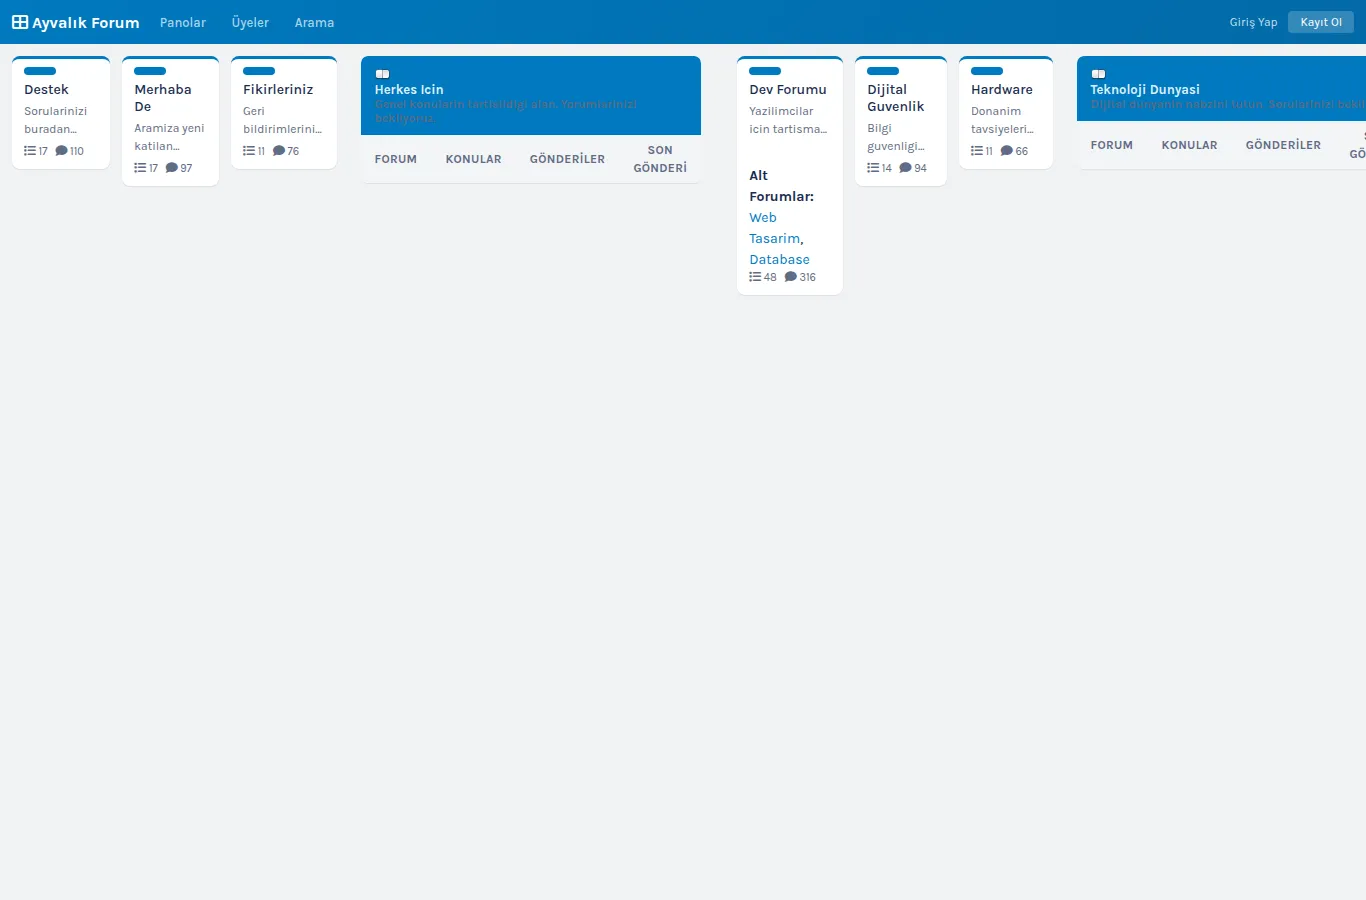Viewport: 1366px width, 900px height.
Task: Open the Panolar menu item
Action: click(x=183, y=22)
